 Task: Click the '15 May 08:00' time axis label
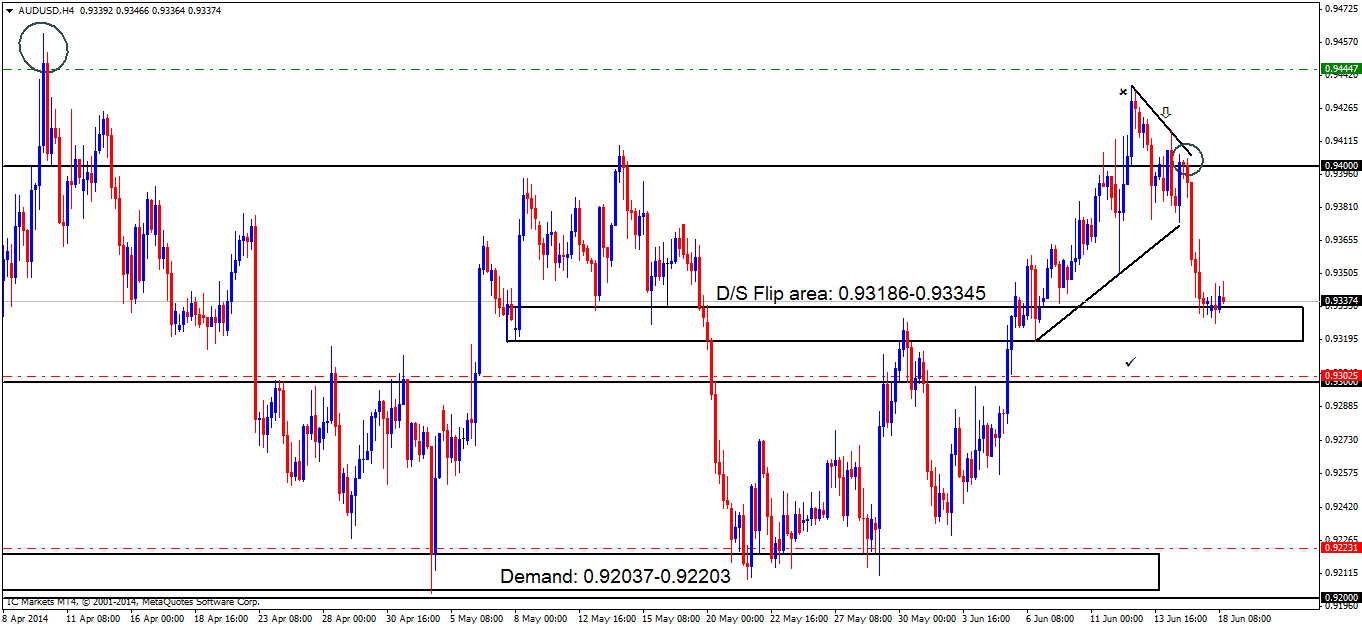coord(672,619)
